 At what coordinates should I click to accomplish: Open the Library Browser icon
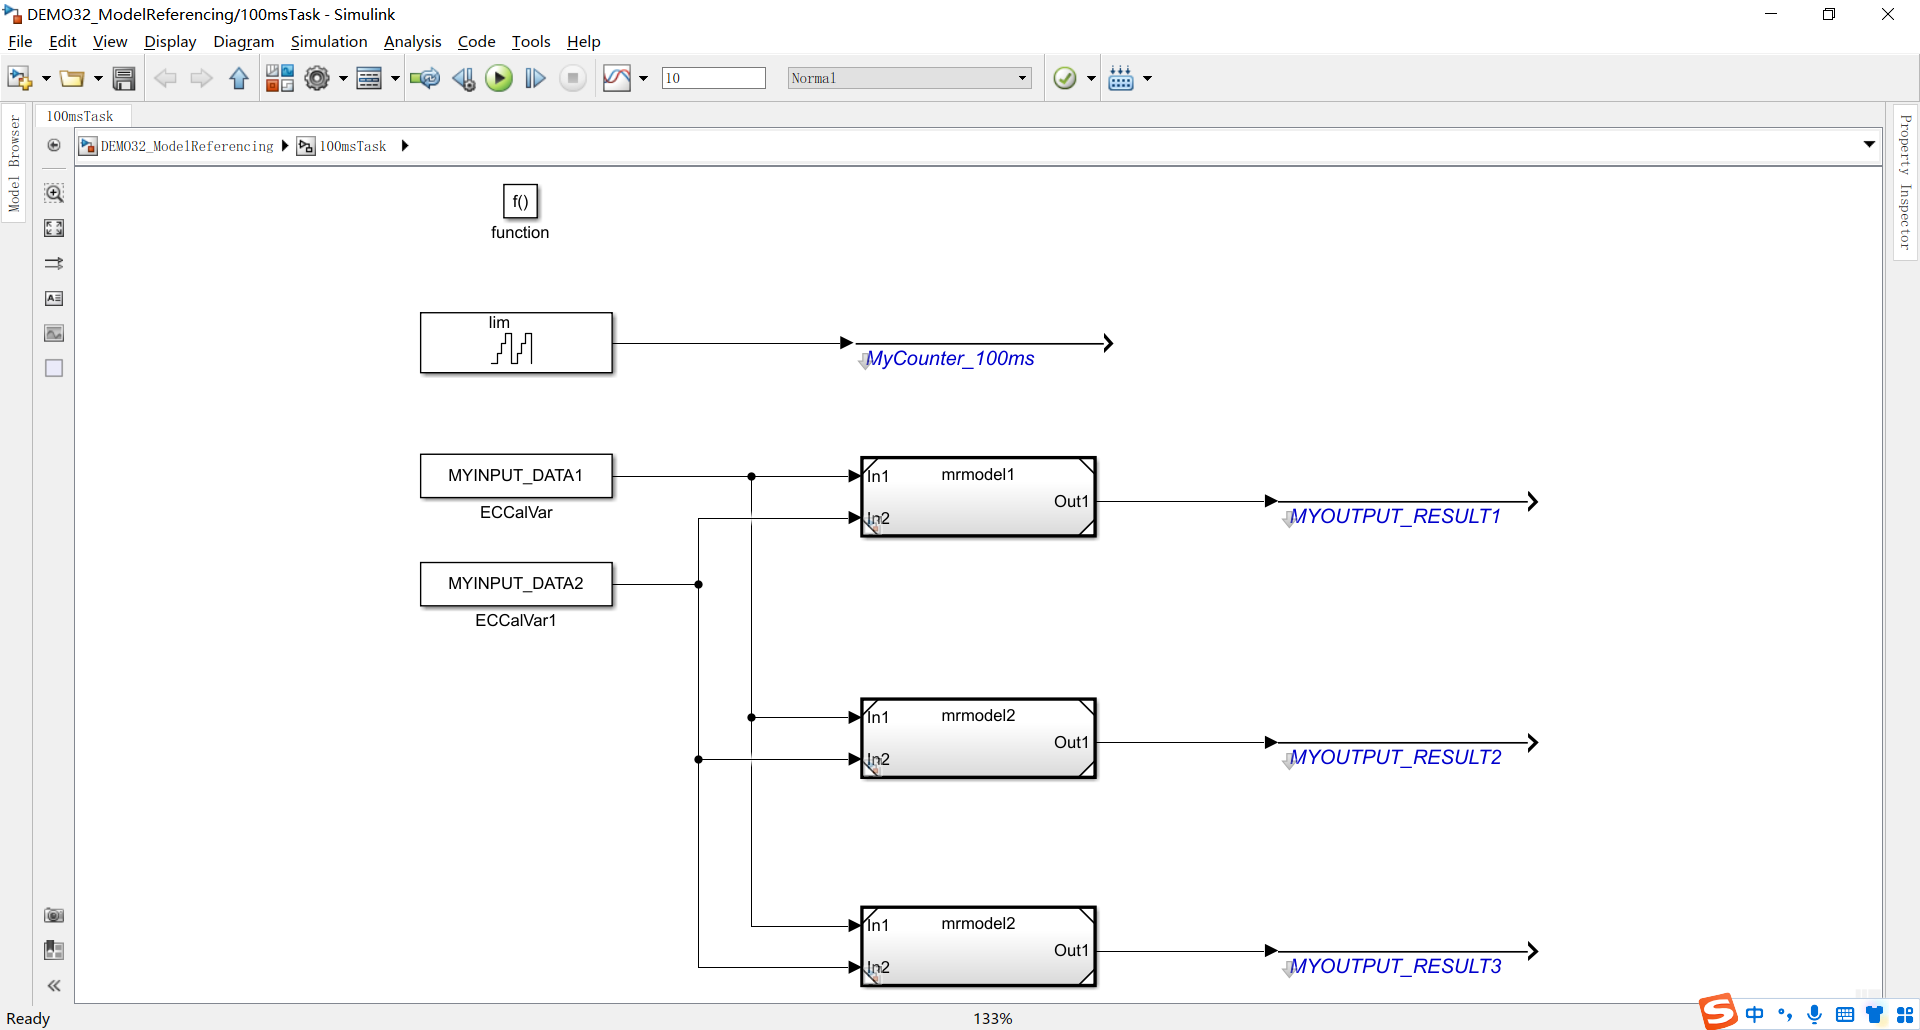coord(280,78)
